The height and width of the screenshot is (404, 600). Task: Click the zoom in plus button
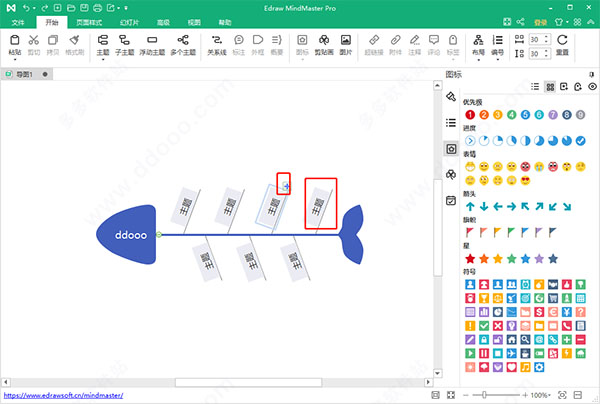525,395
